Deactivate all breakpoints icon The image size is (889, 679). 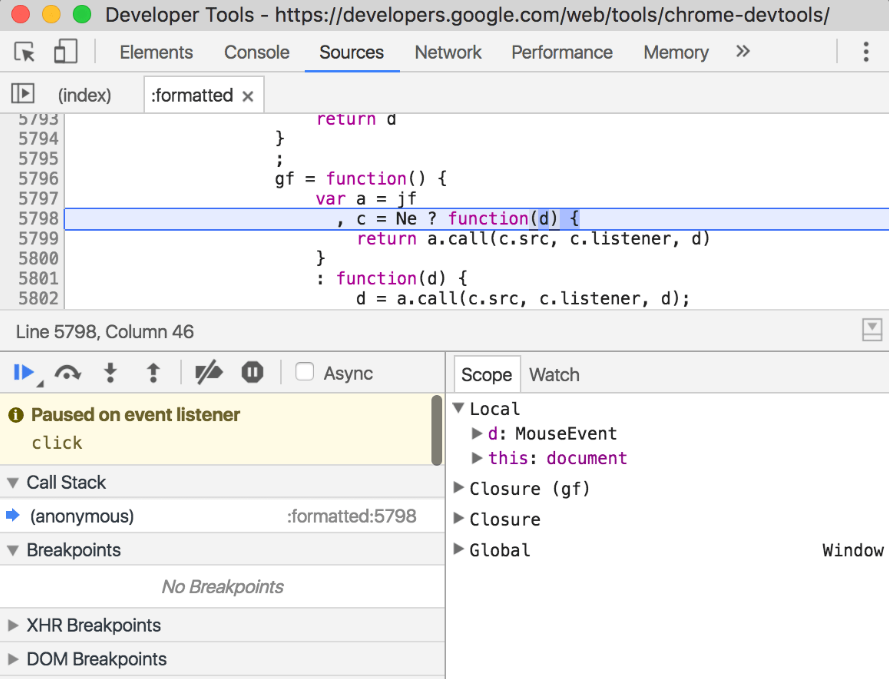209,373
